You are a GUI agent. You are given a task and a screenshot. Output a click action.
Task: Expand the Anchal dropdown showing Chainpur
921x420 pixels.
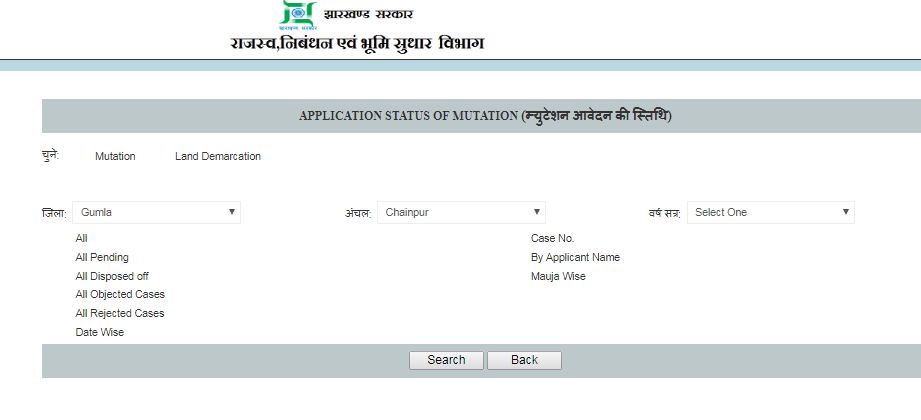pos(462,212)
